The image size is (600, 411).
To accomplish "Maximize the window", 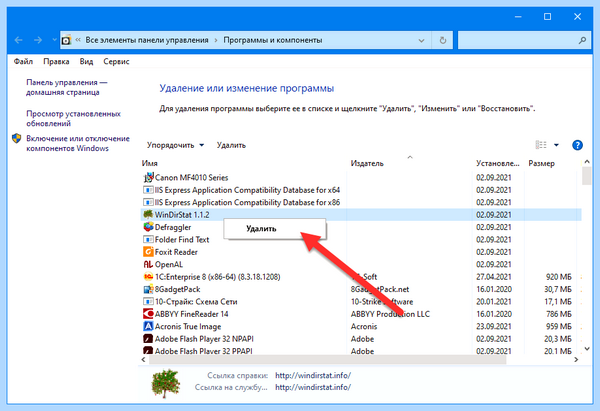I will pyautogui.click(x=547, y=17).
